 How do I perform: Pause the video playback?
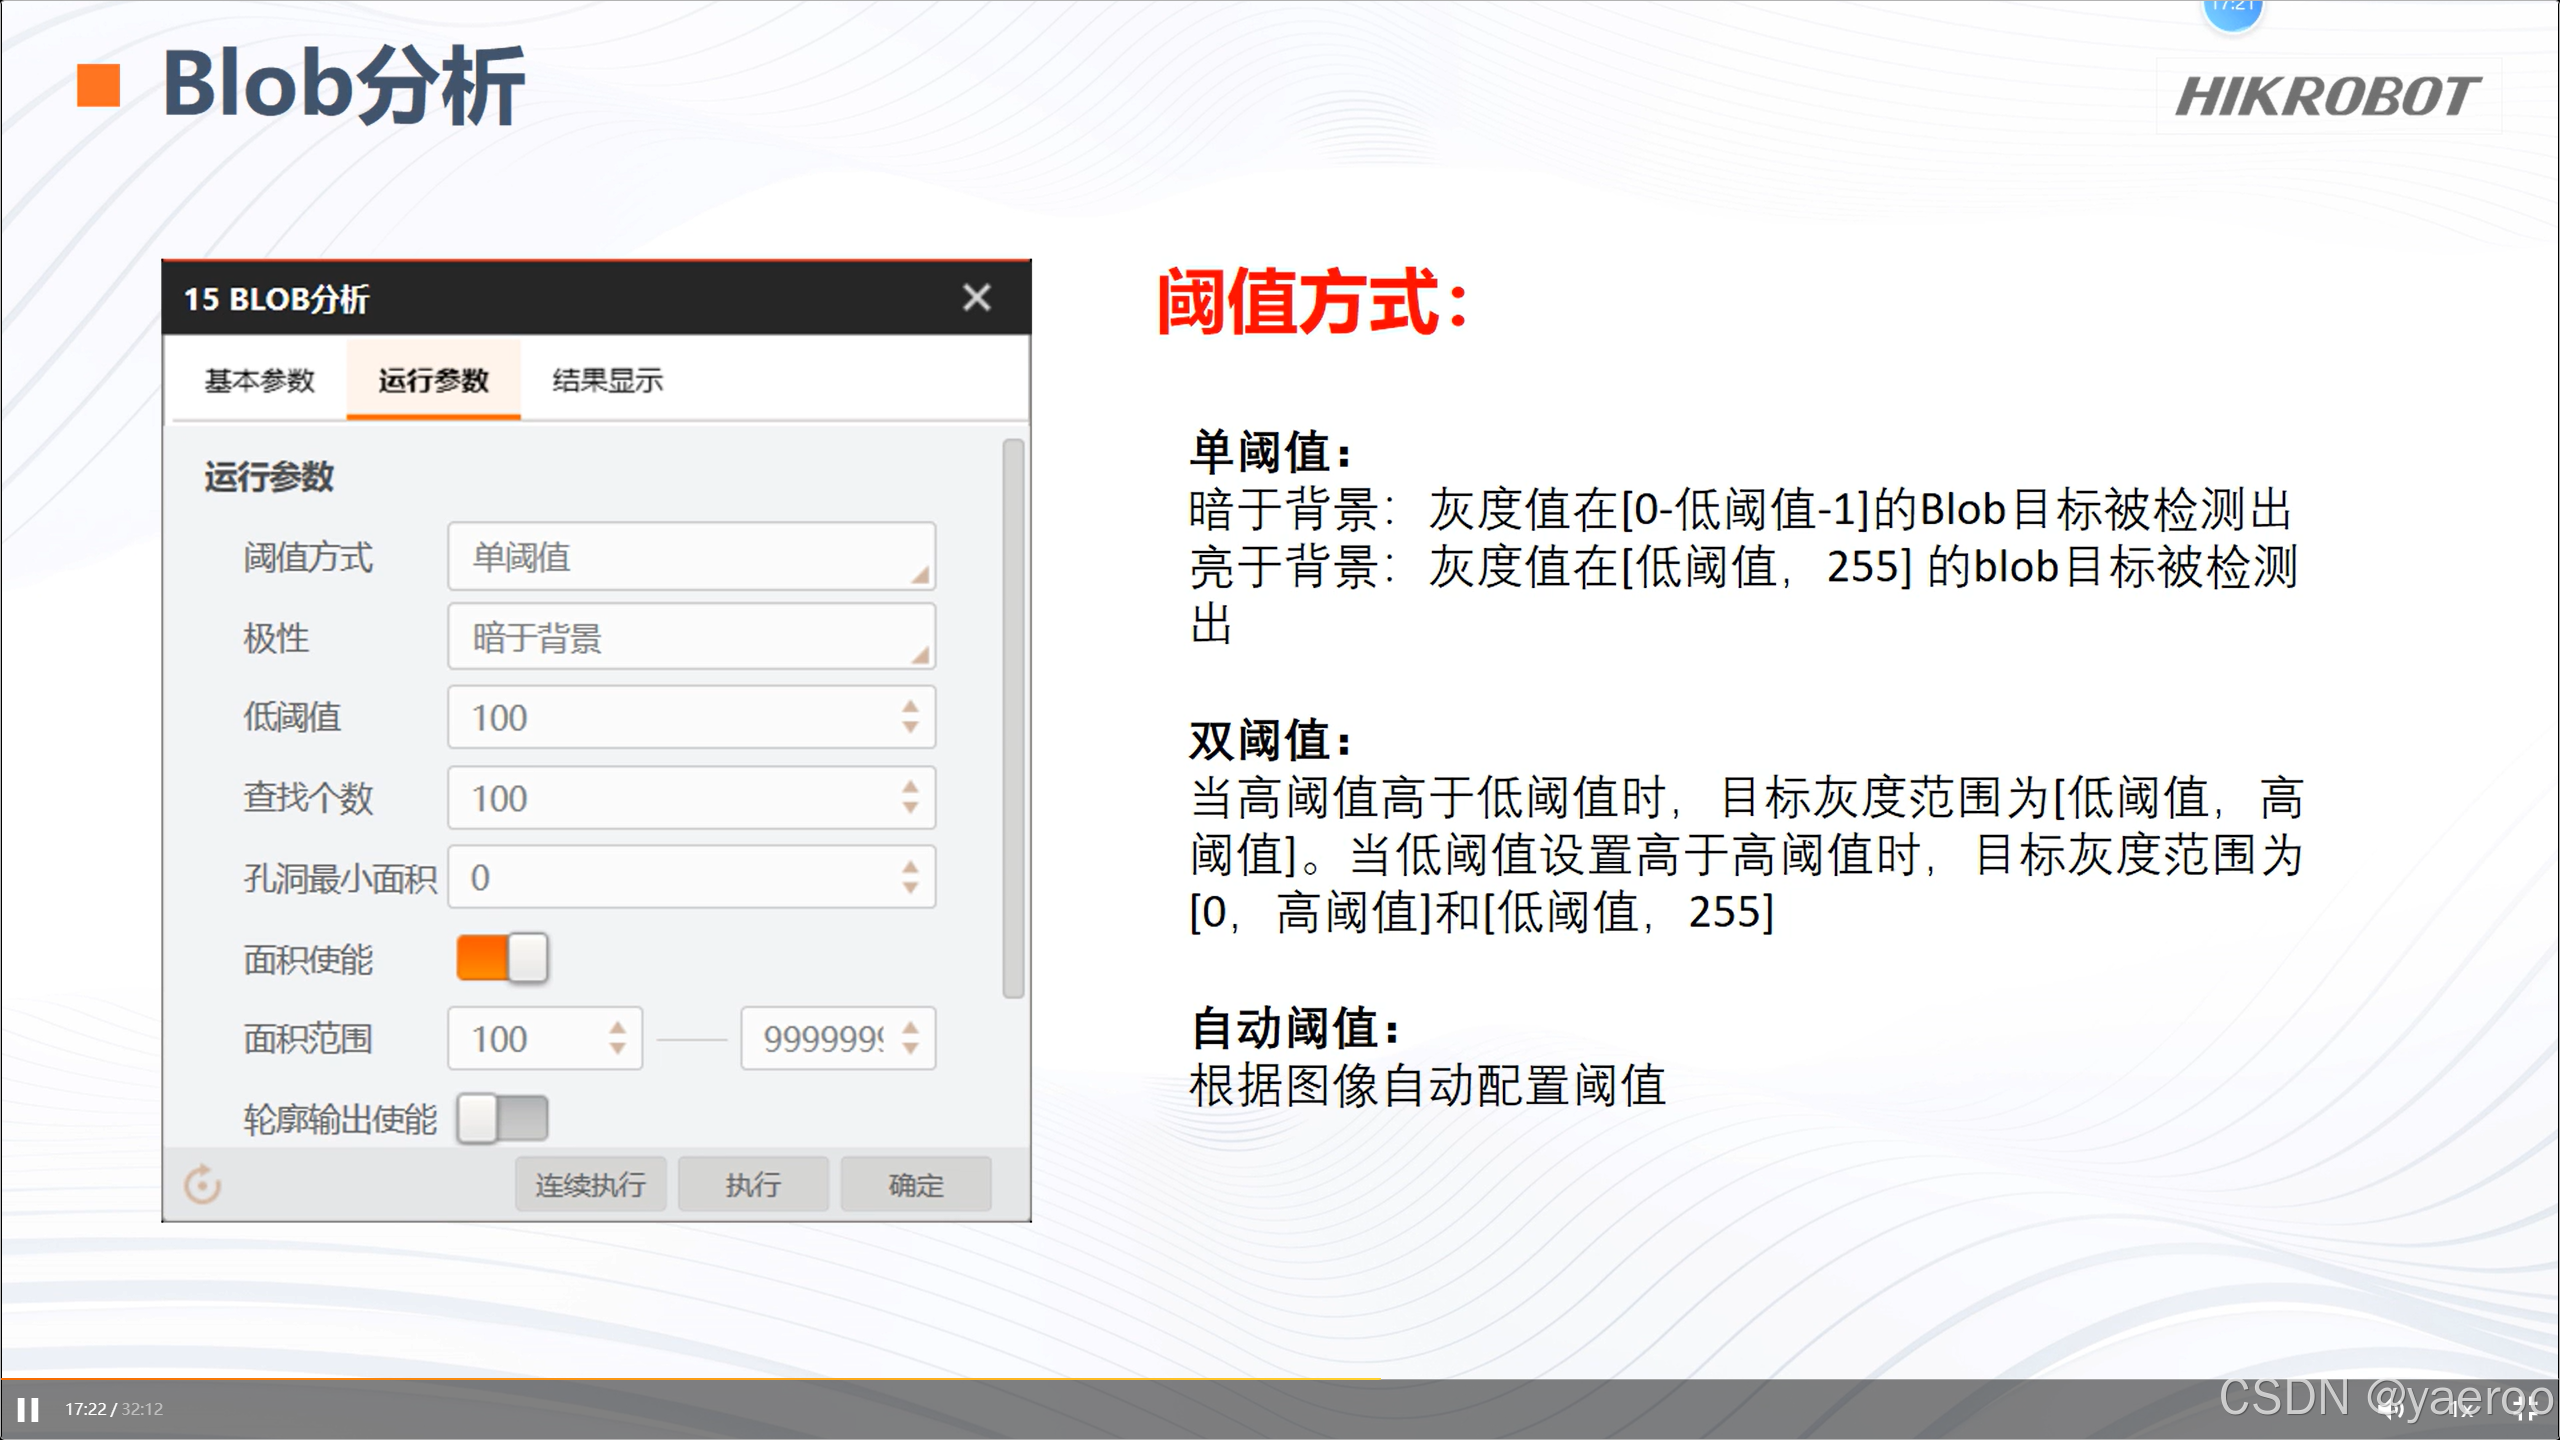point(28,1409)
